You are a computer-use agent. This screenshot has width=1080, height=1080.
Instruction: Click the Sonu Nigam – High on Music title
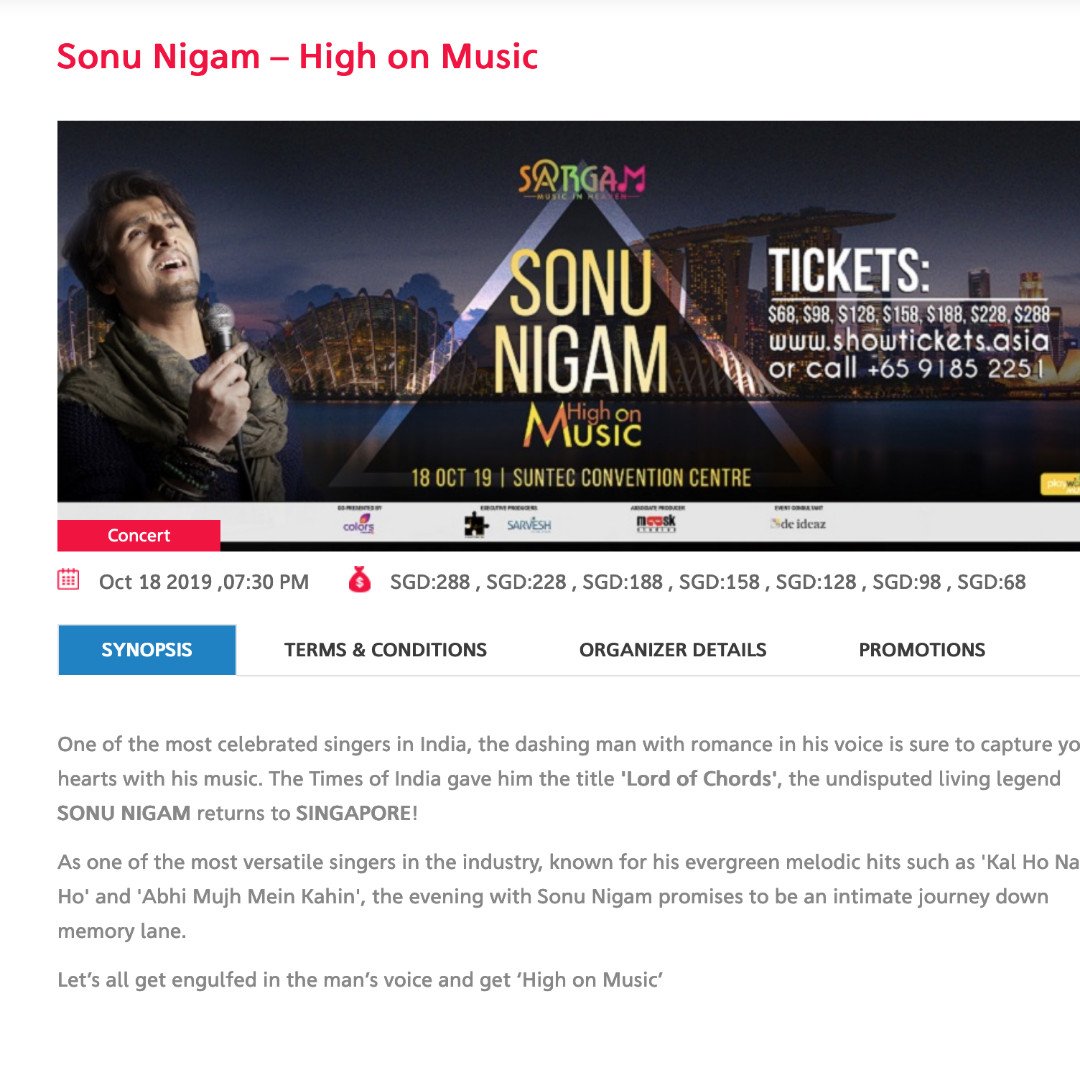pos(298,56)
